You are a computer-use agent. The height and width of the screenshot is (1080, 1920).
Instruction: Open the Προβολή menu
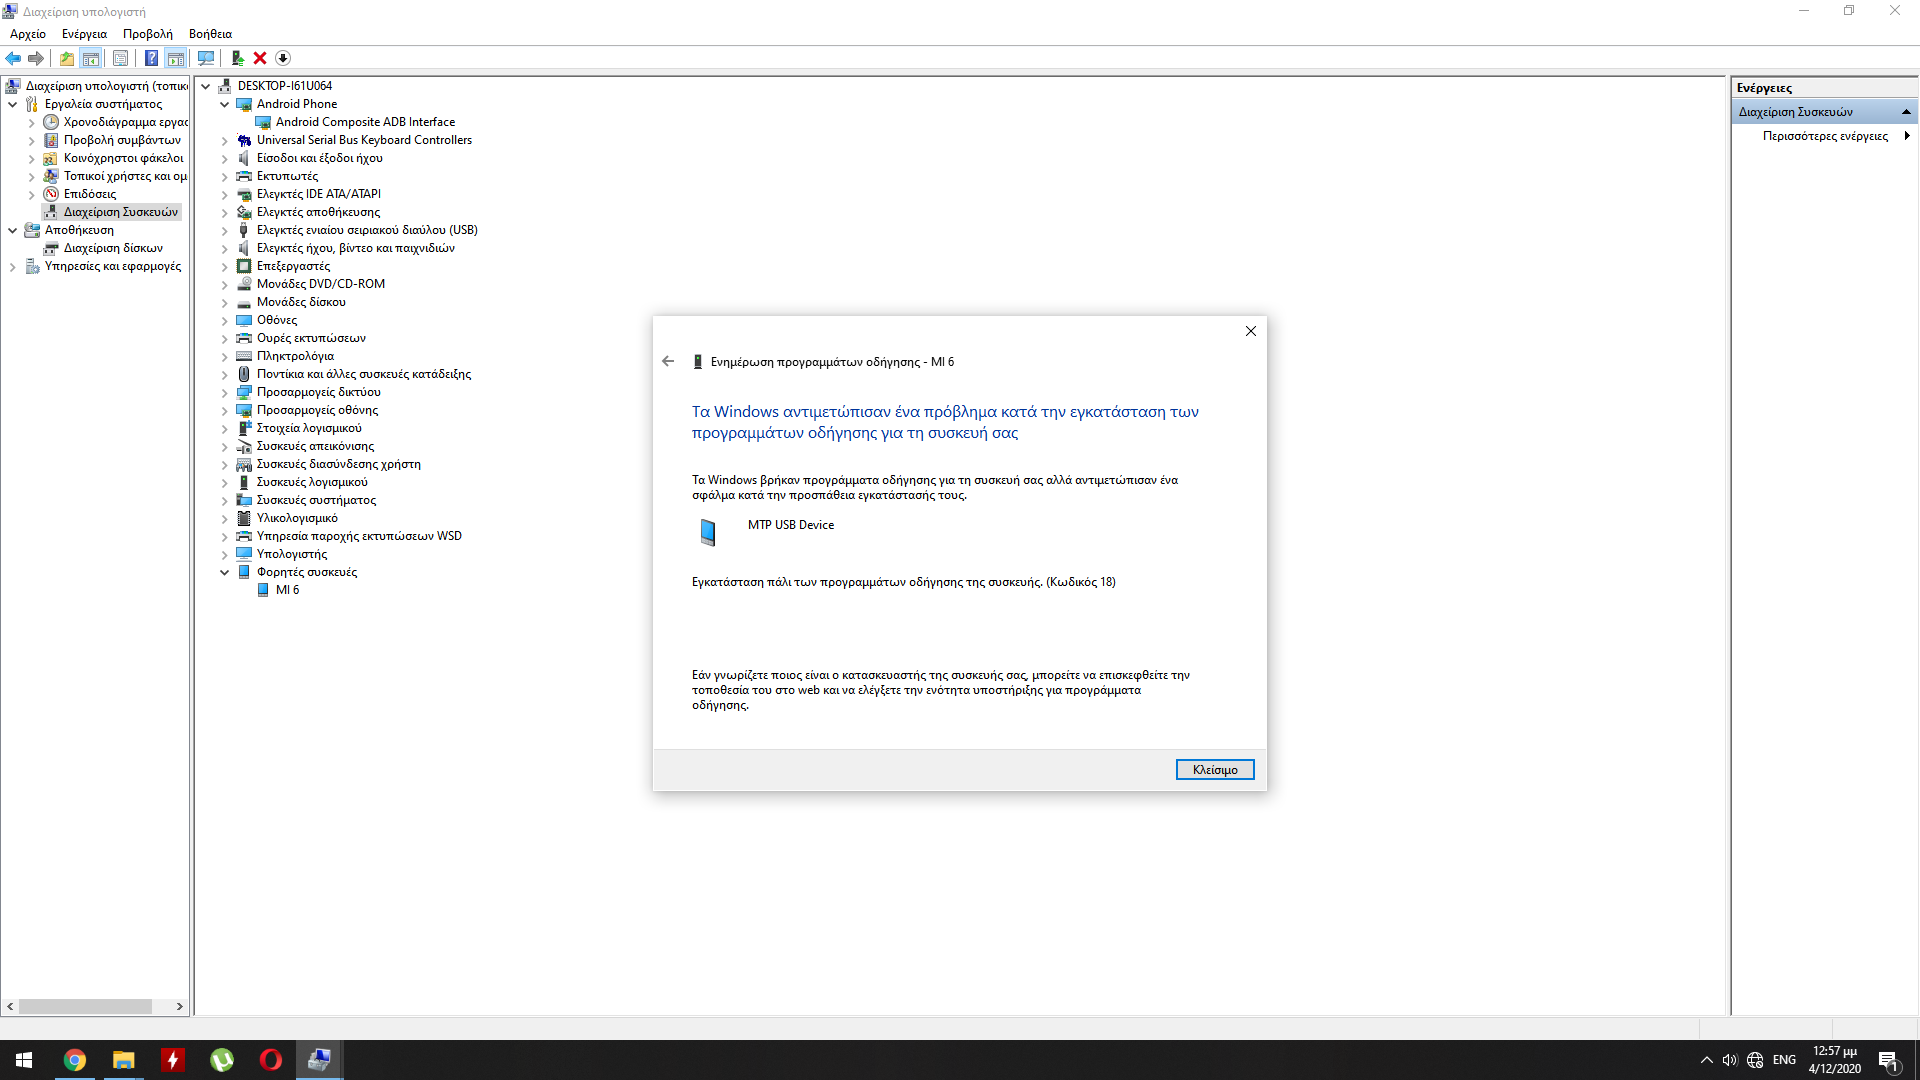pos(147,34)
